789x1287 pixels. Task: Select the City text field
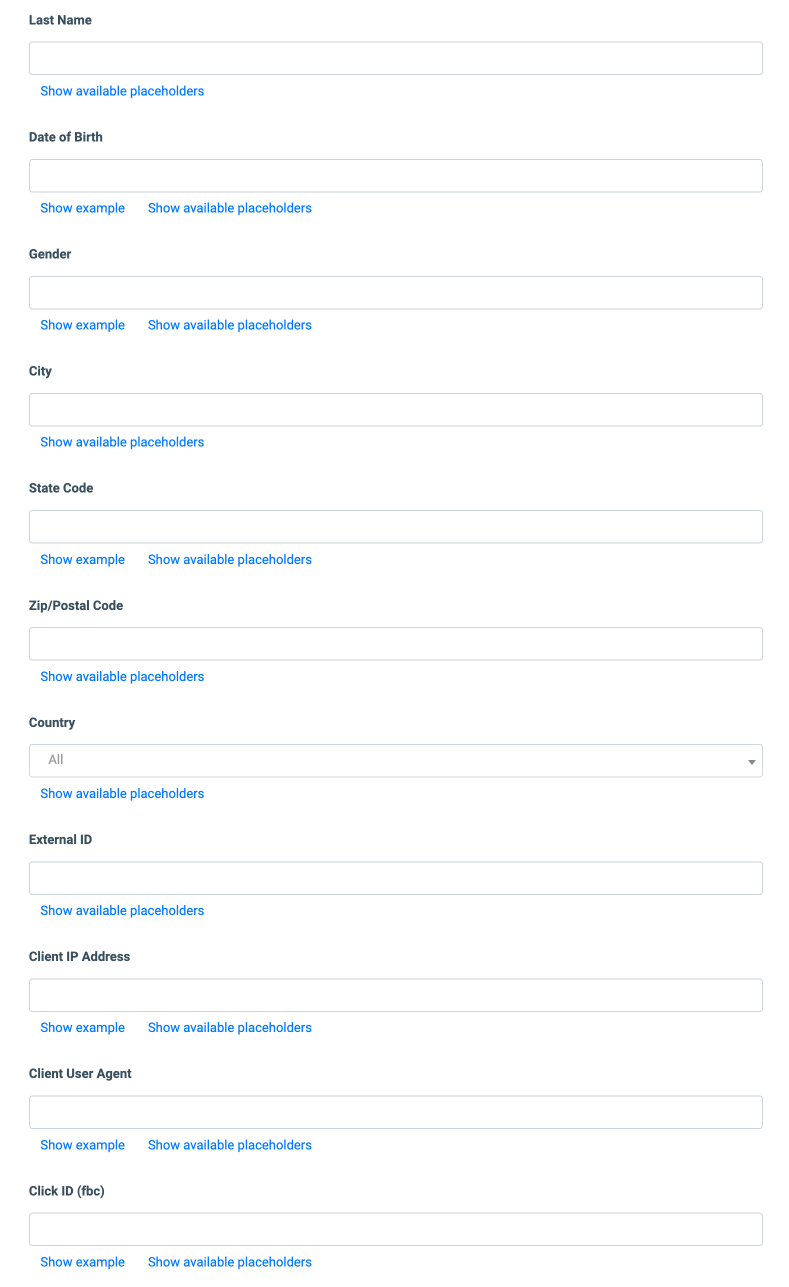point(396,409)
